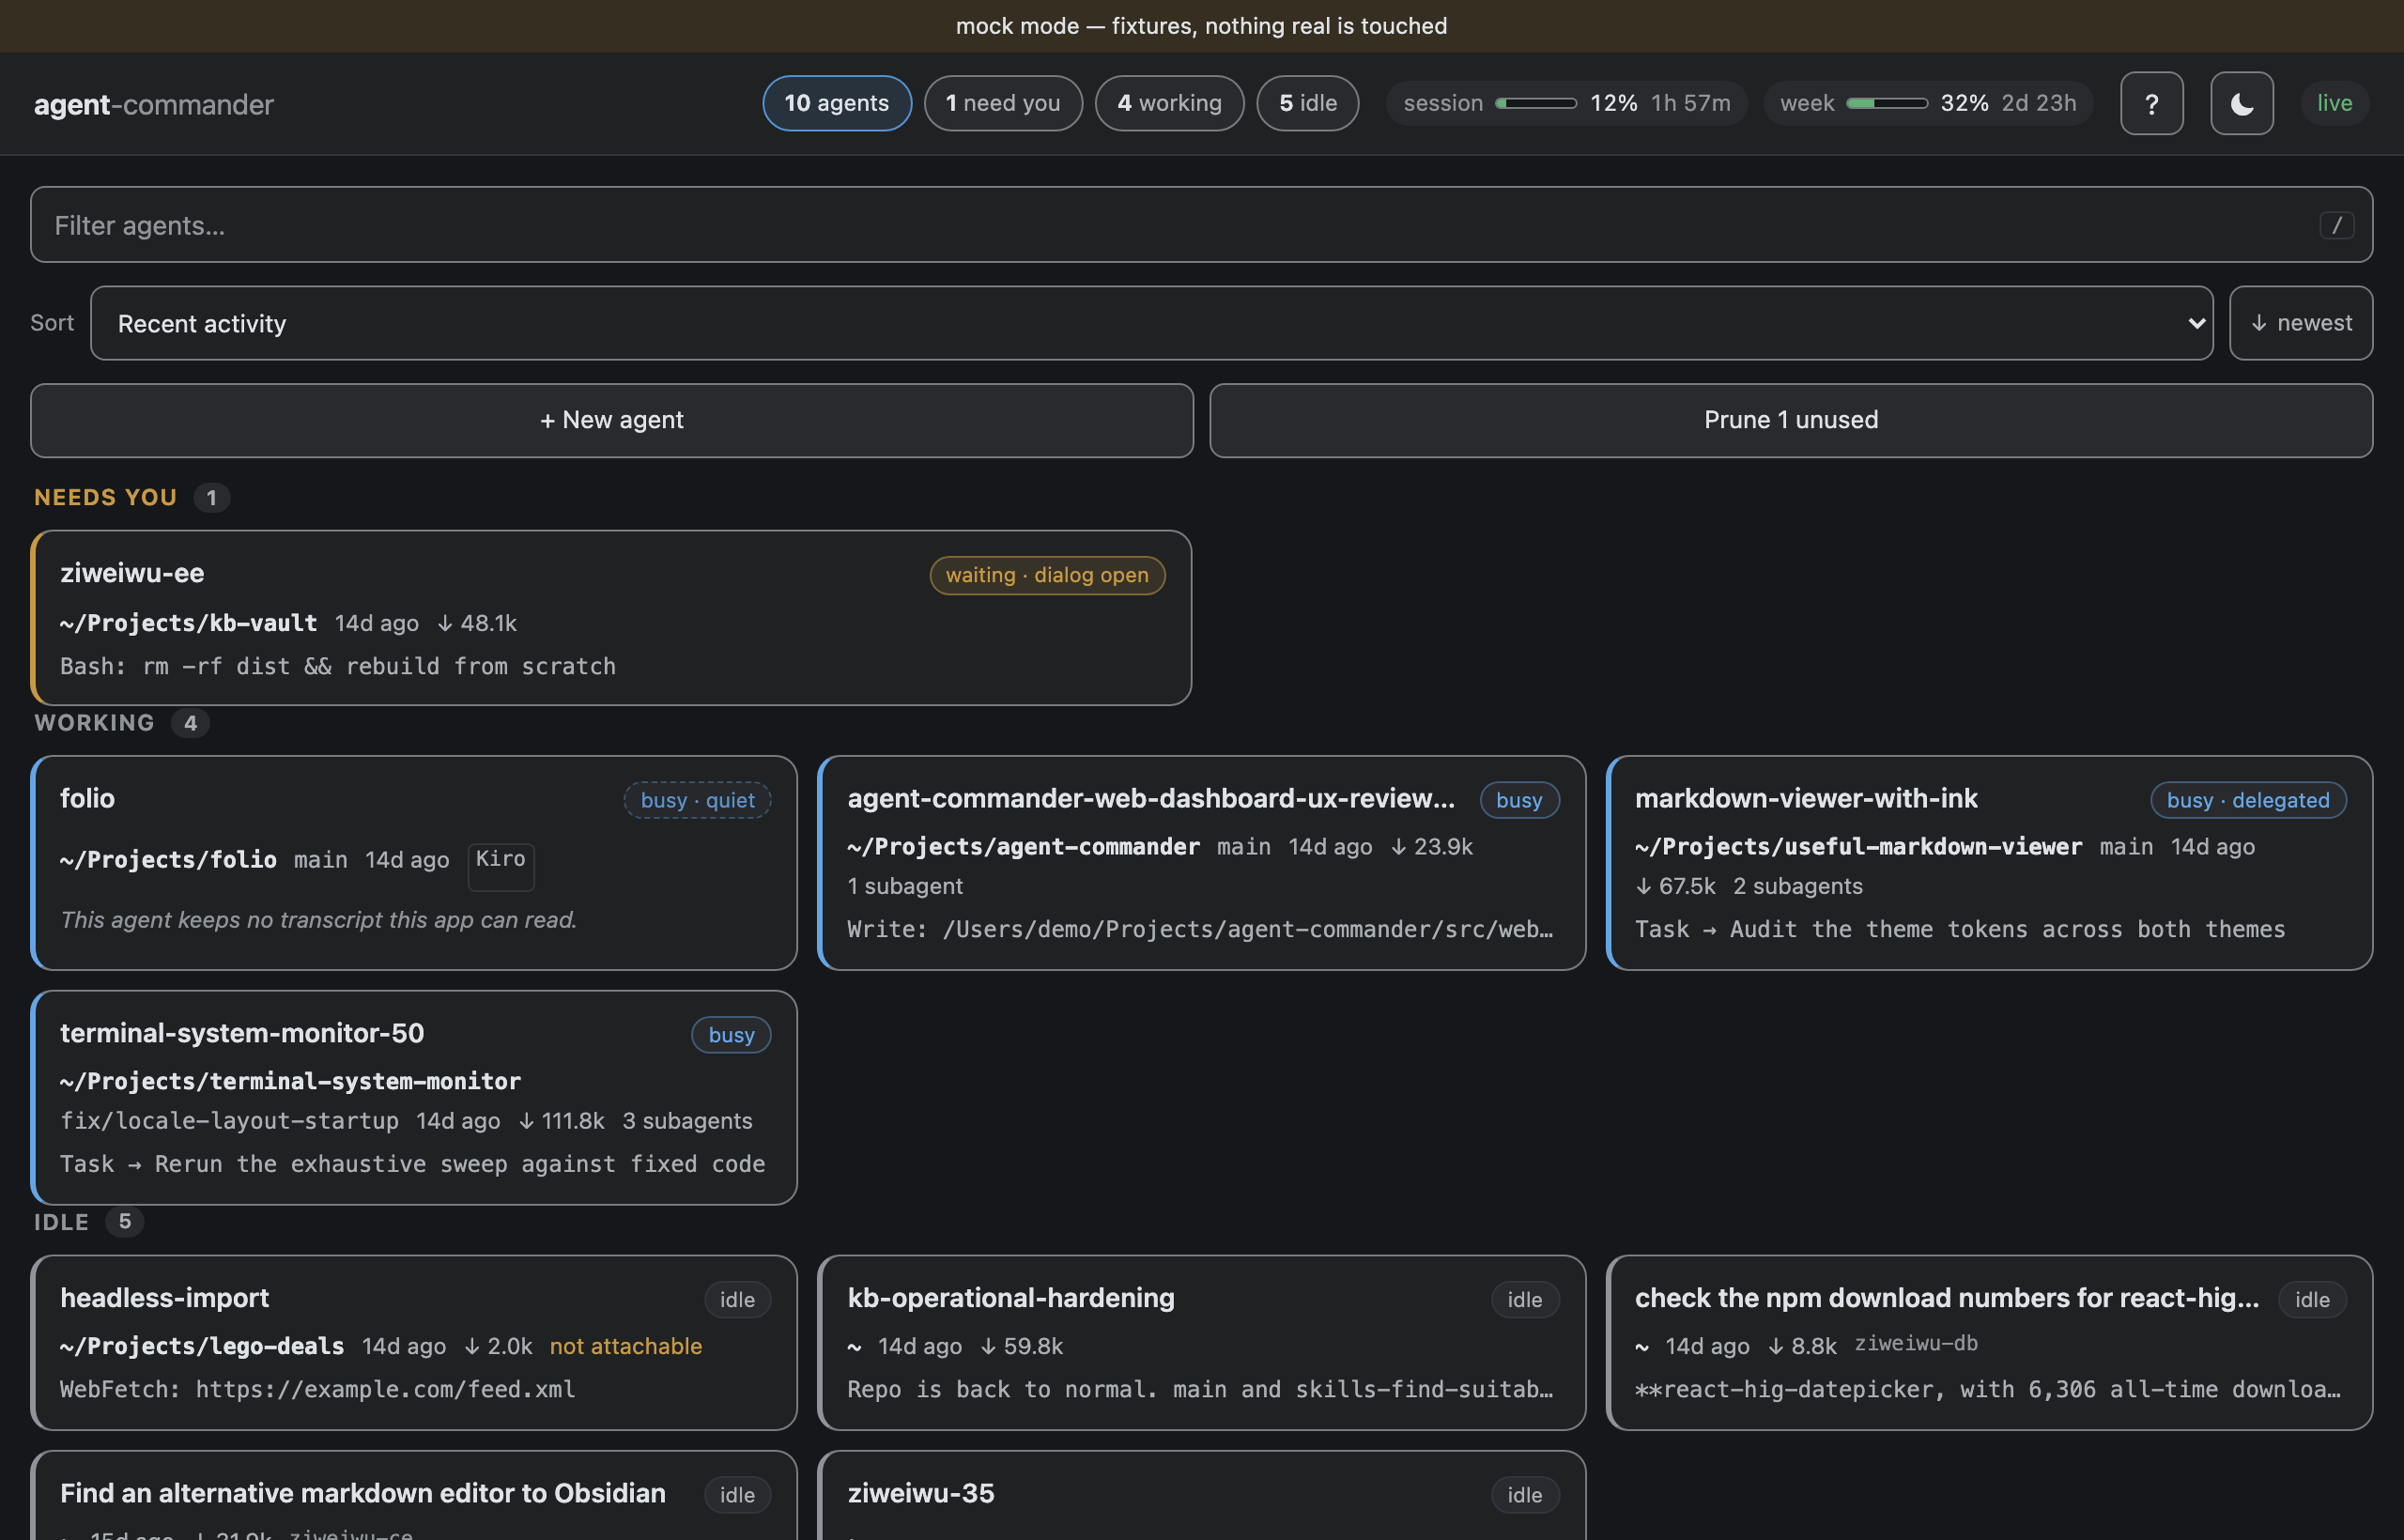Click the ziweiwu-db label
The height and width of the screenshot is (1540, 2404).
(x=1916, y=1343)
